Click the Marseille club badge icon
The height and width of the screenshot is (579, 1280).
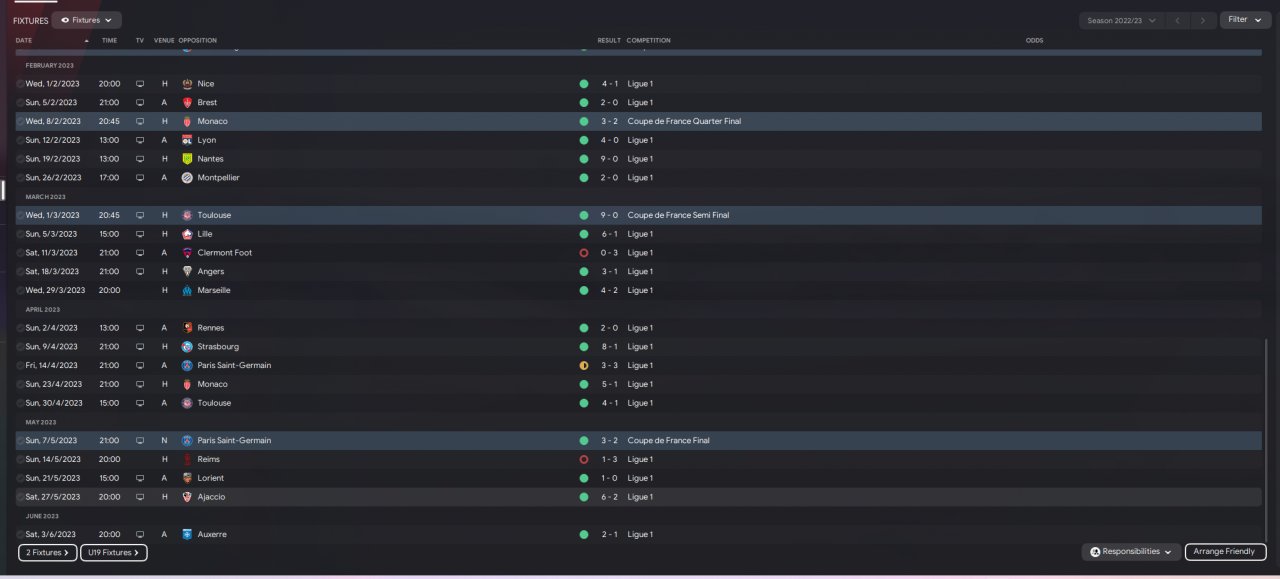click(x=187, y=290)
